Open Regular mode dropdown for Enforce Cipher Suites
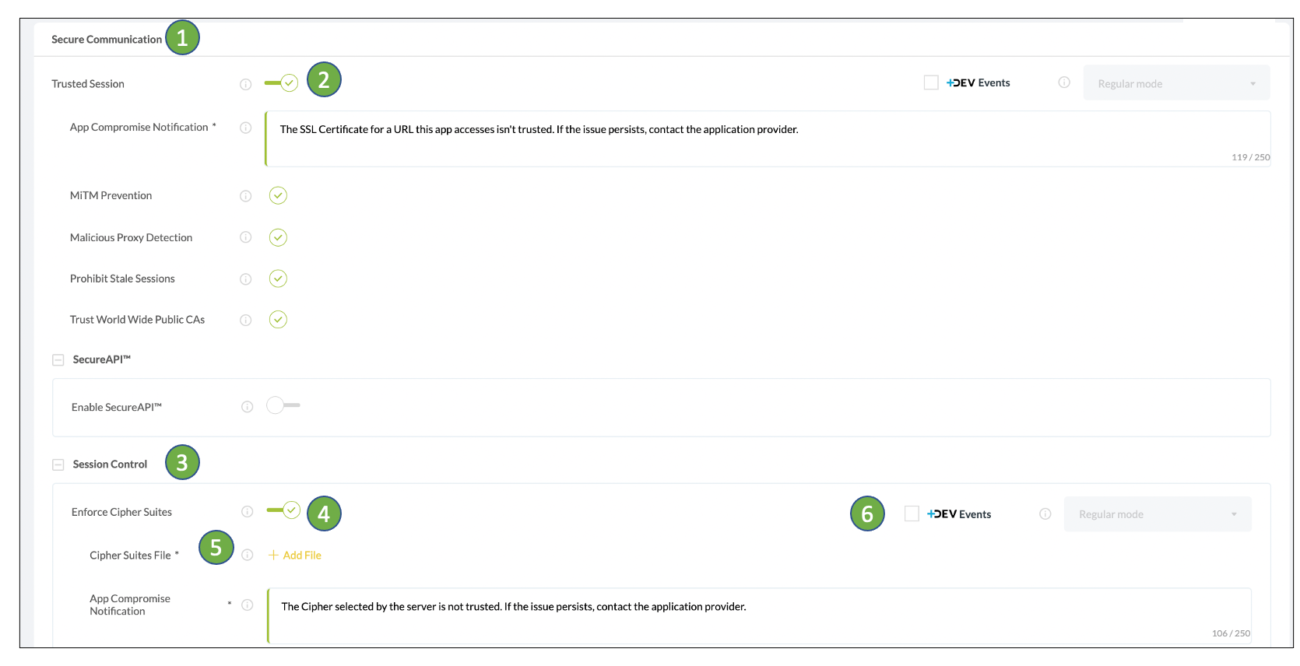The width and height of the screenshot is (1300, 666). pos(1157,514)
